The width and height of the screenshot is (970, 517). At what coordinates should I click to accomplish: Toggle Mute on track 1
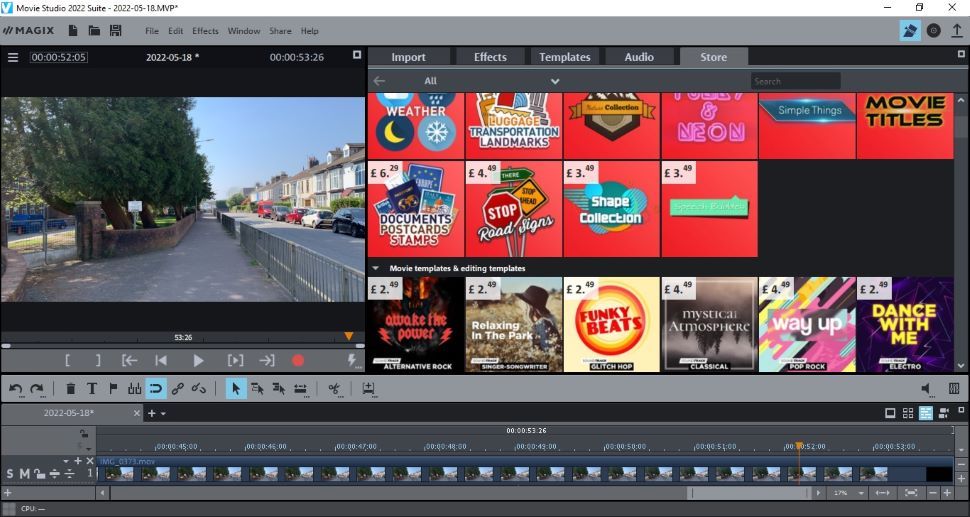click(x=24, y=474)
